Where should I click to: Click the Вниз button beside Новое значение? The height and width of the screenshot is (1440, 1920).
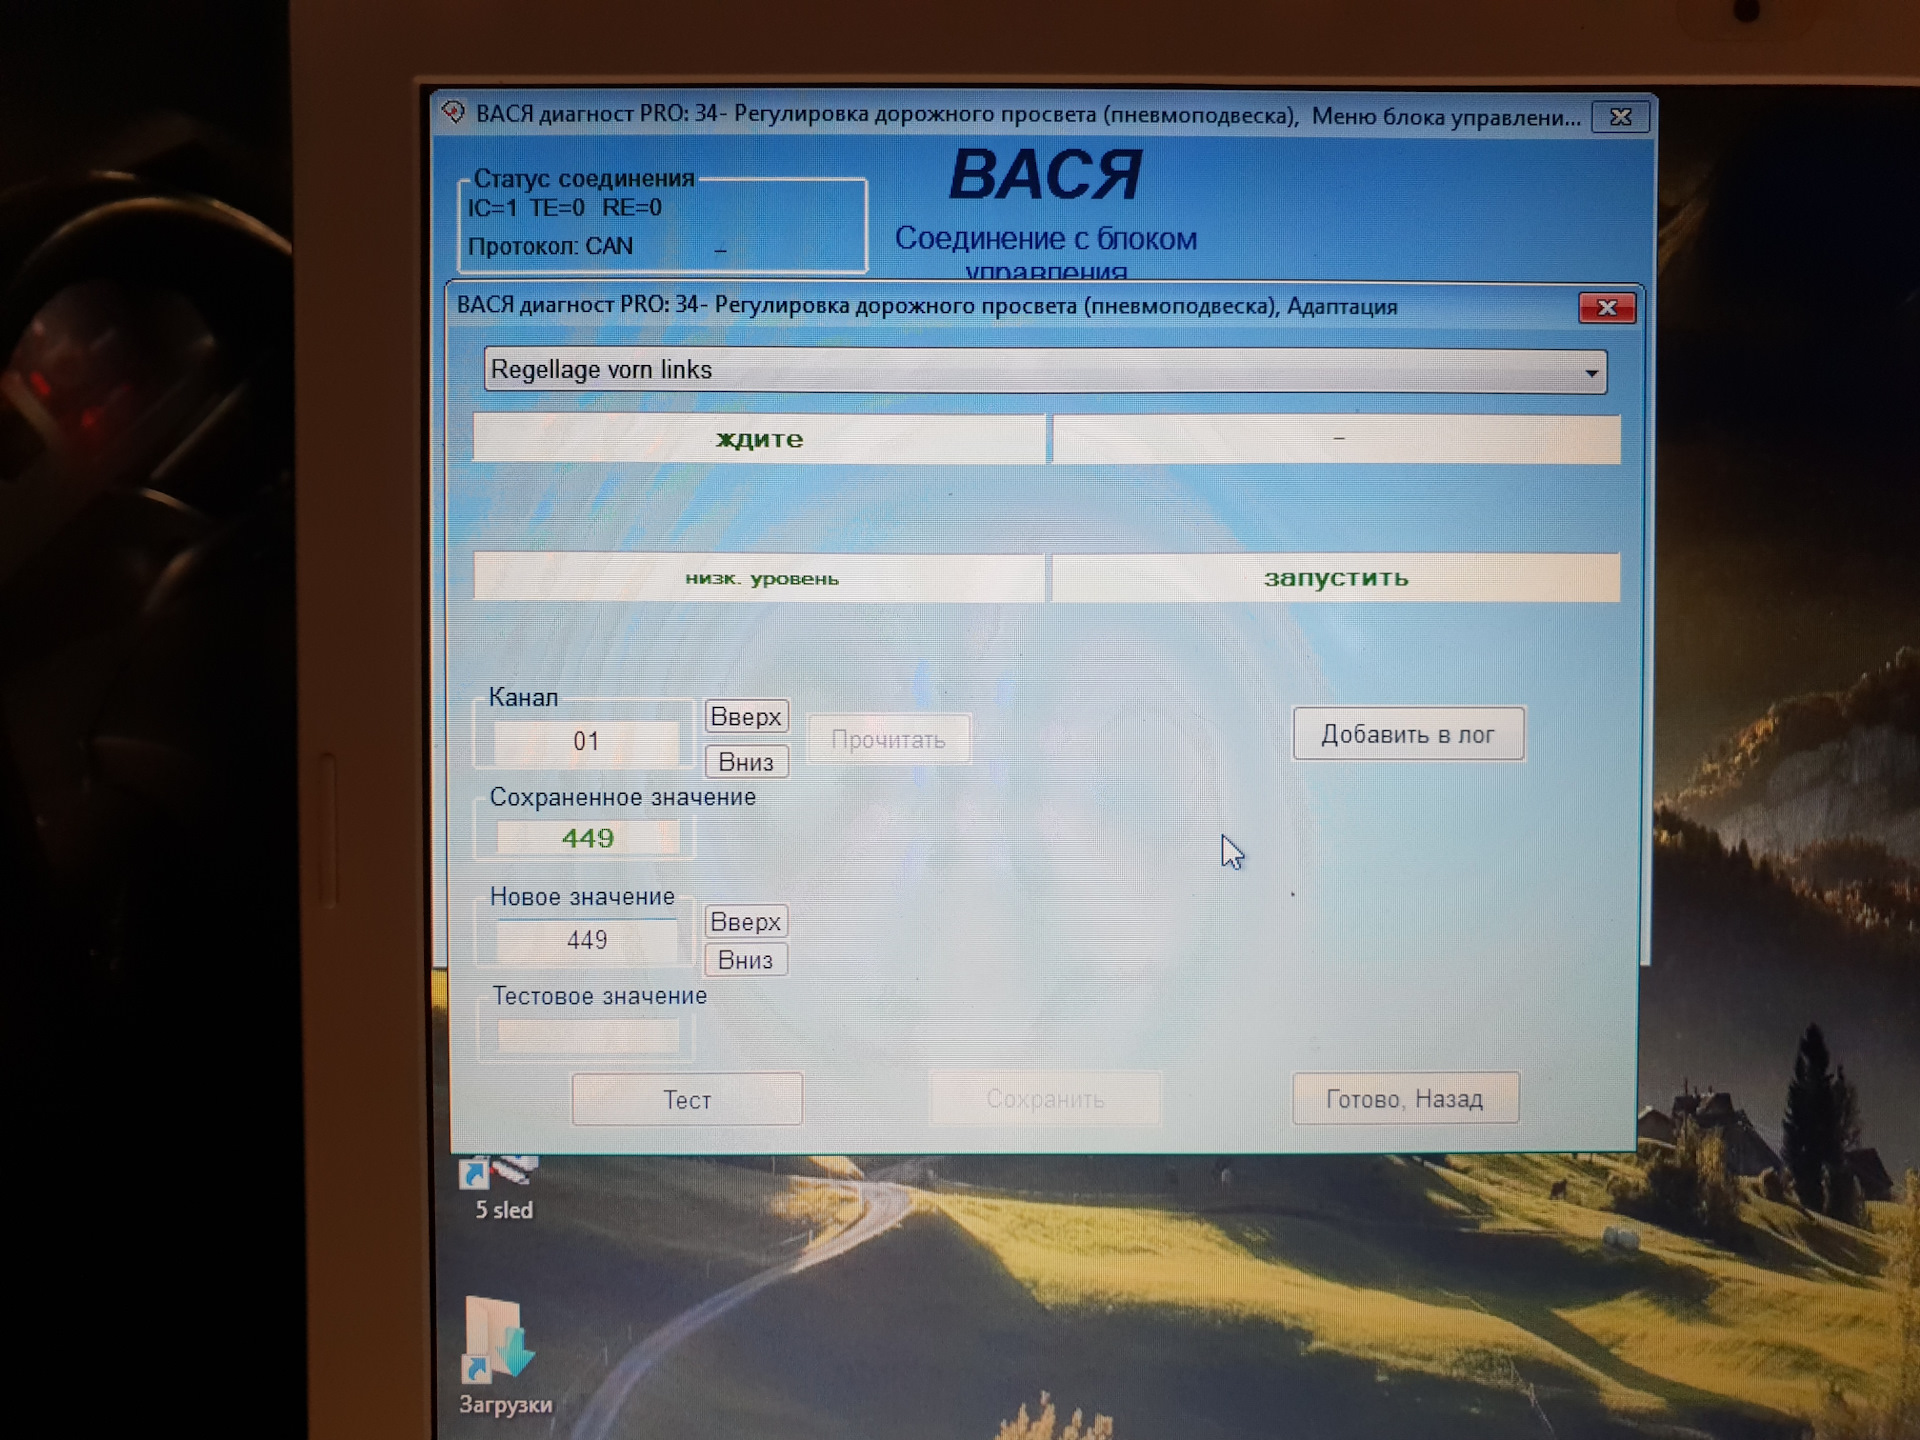[746, 960]
